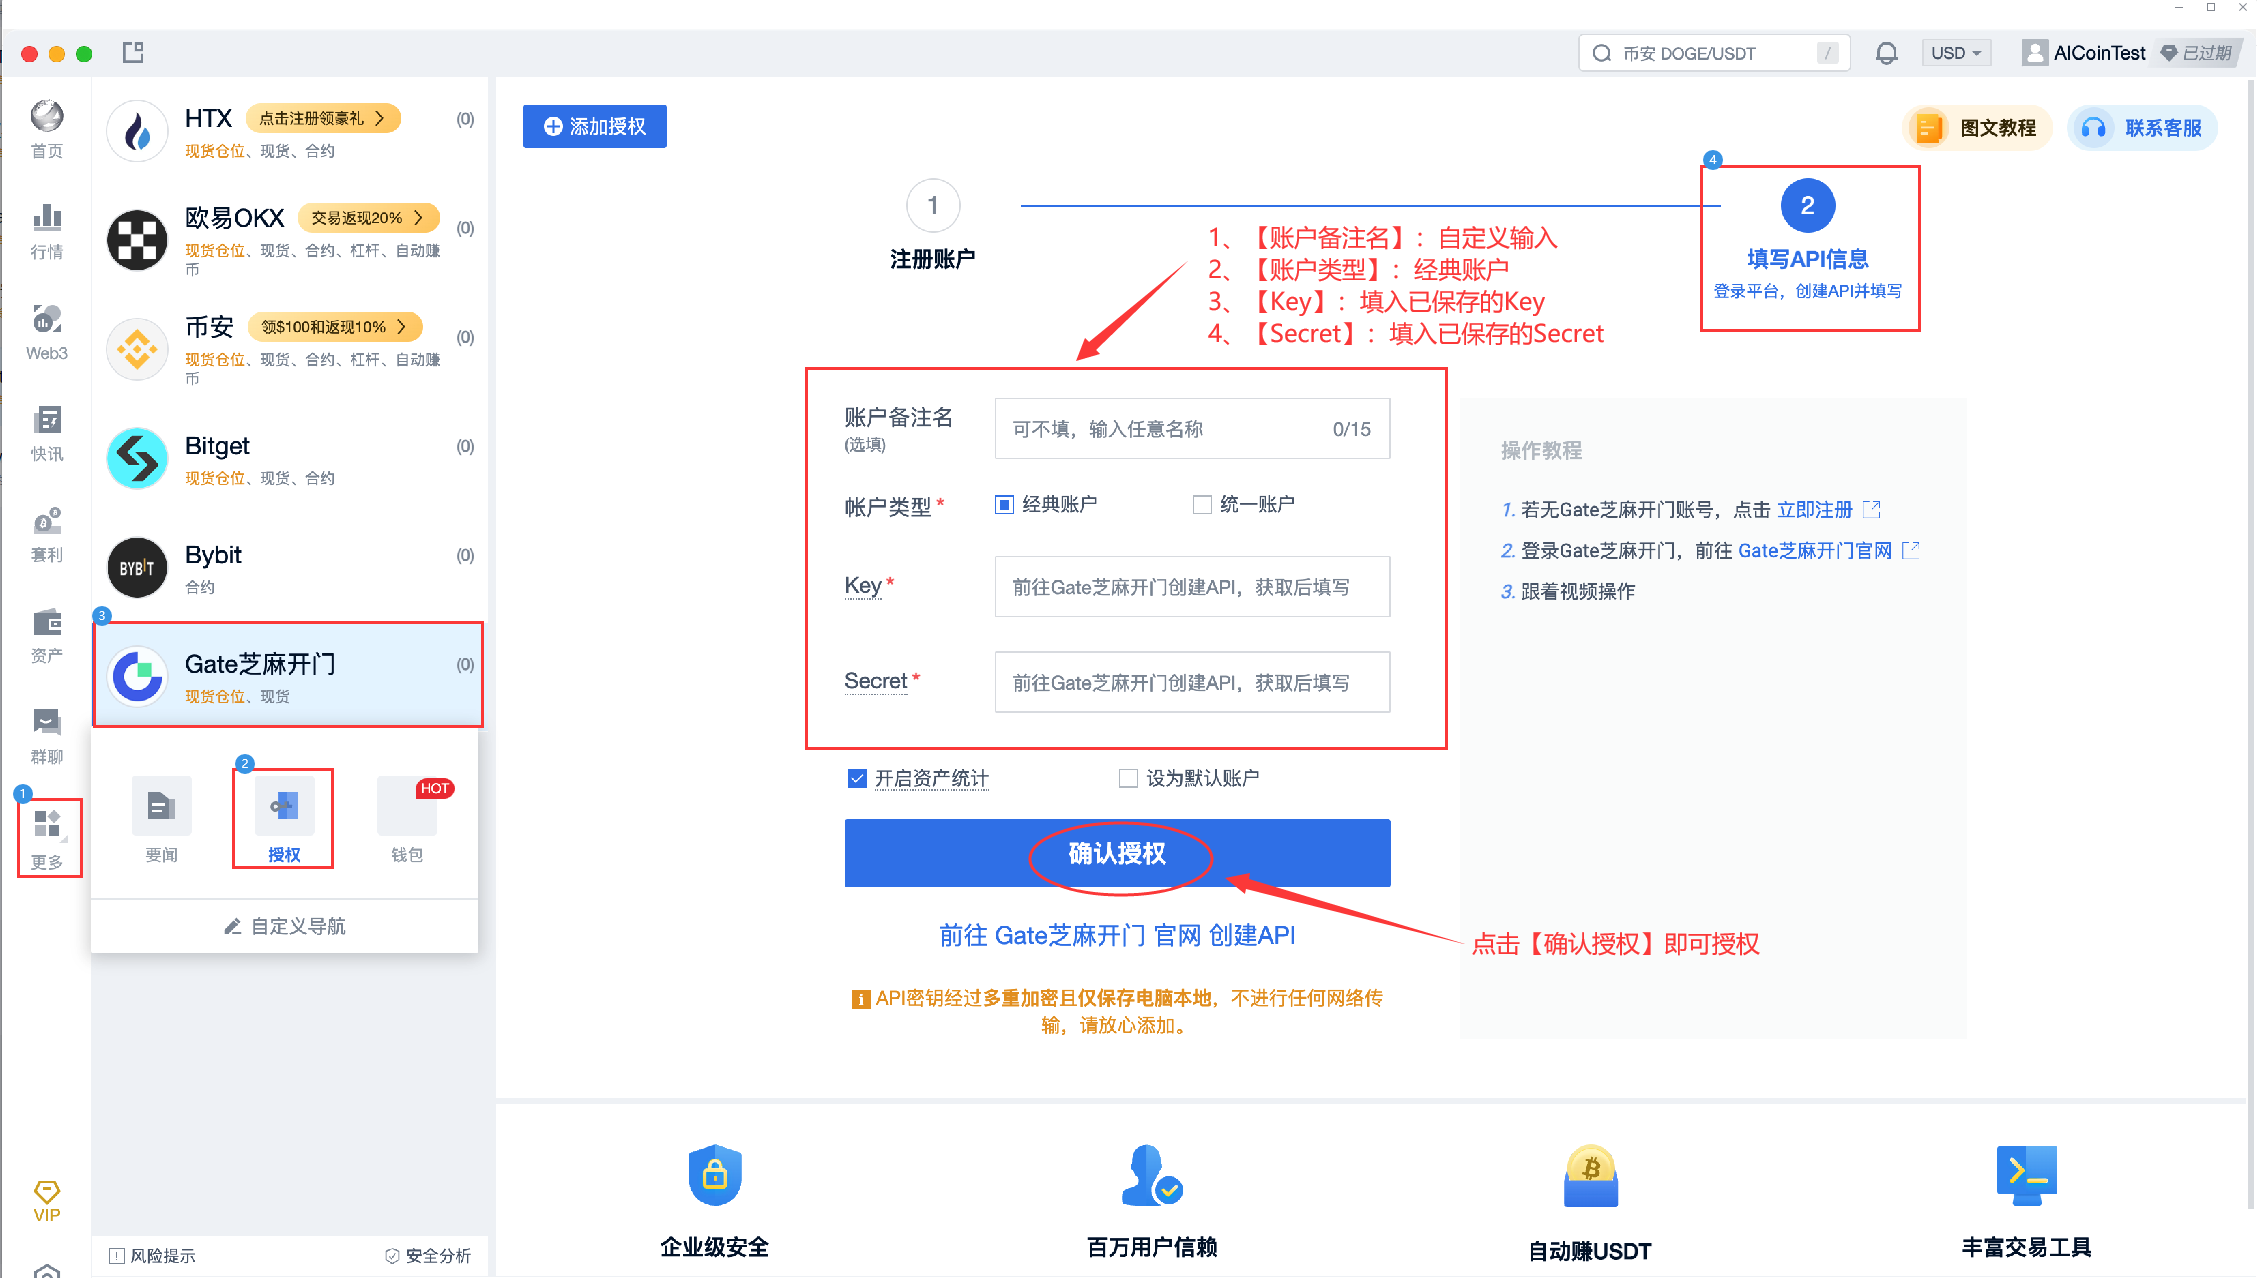Open the 图文教程 tutorial button

1977,128
